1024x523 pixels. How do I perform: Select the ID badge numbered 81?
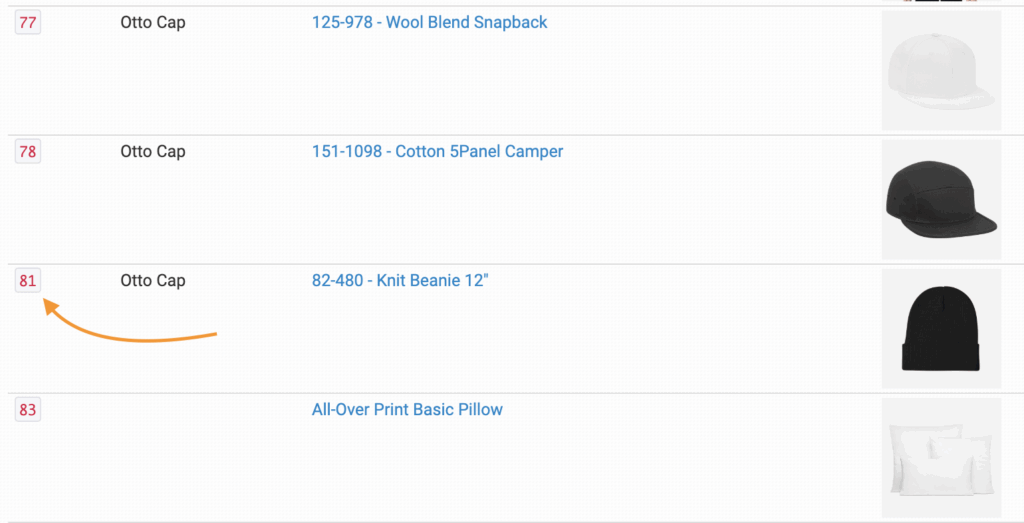coord(27,281)
